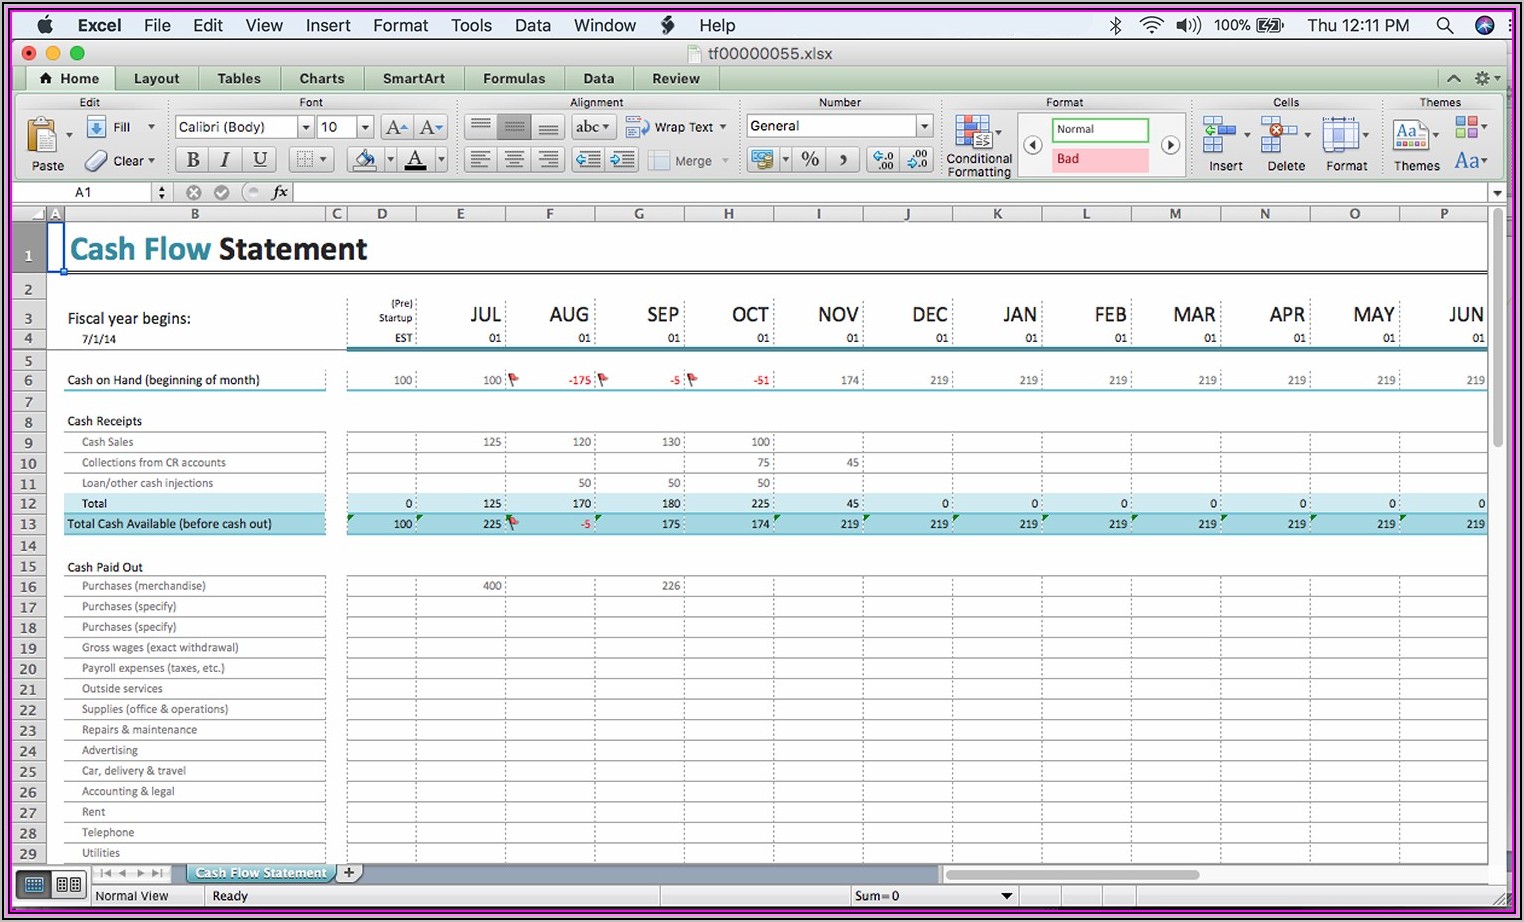The height and width of the screenshot is (922, 1524).
Task: Click the Paste clipboard icon
Action: tap(42, 136)
